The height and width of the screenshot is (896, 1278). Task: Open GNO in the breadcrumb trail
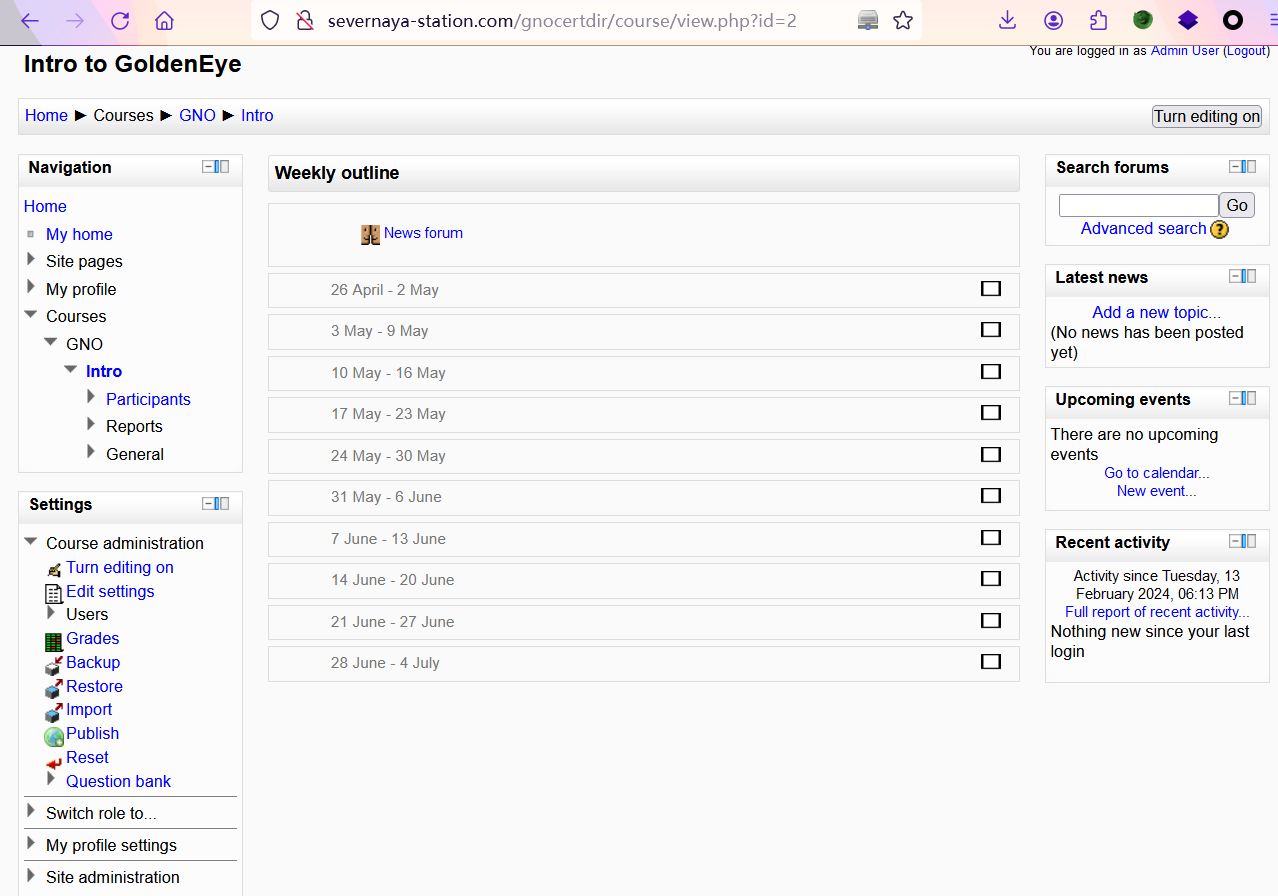(x=197, y=116)
